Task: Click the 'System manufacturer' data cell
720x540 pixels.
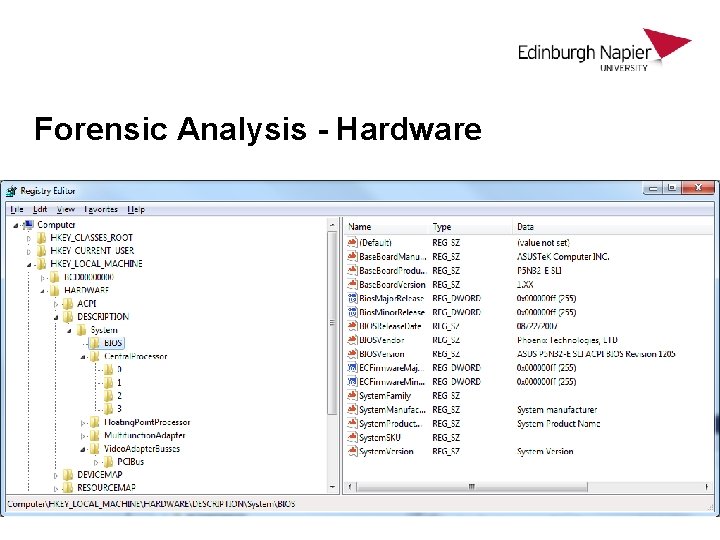Action: [557, 410]
